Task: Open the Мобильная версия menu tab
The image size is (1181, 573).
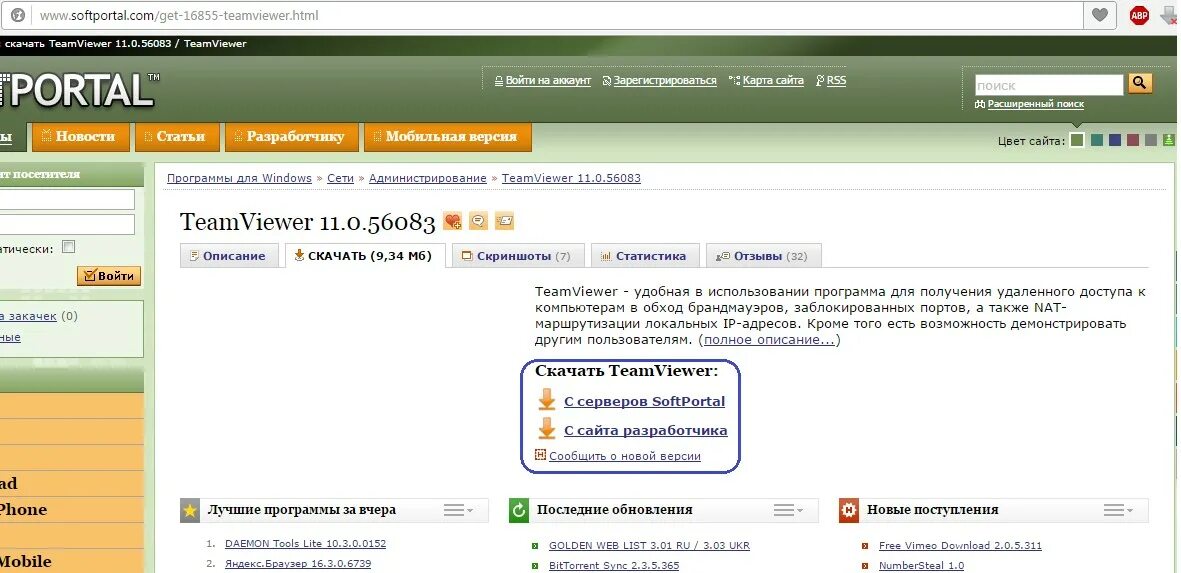Action: tap(447, 136)
